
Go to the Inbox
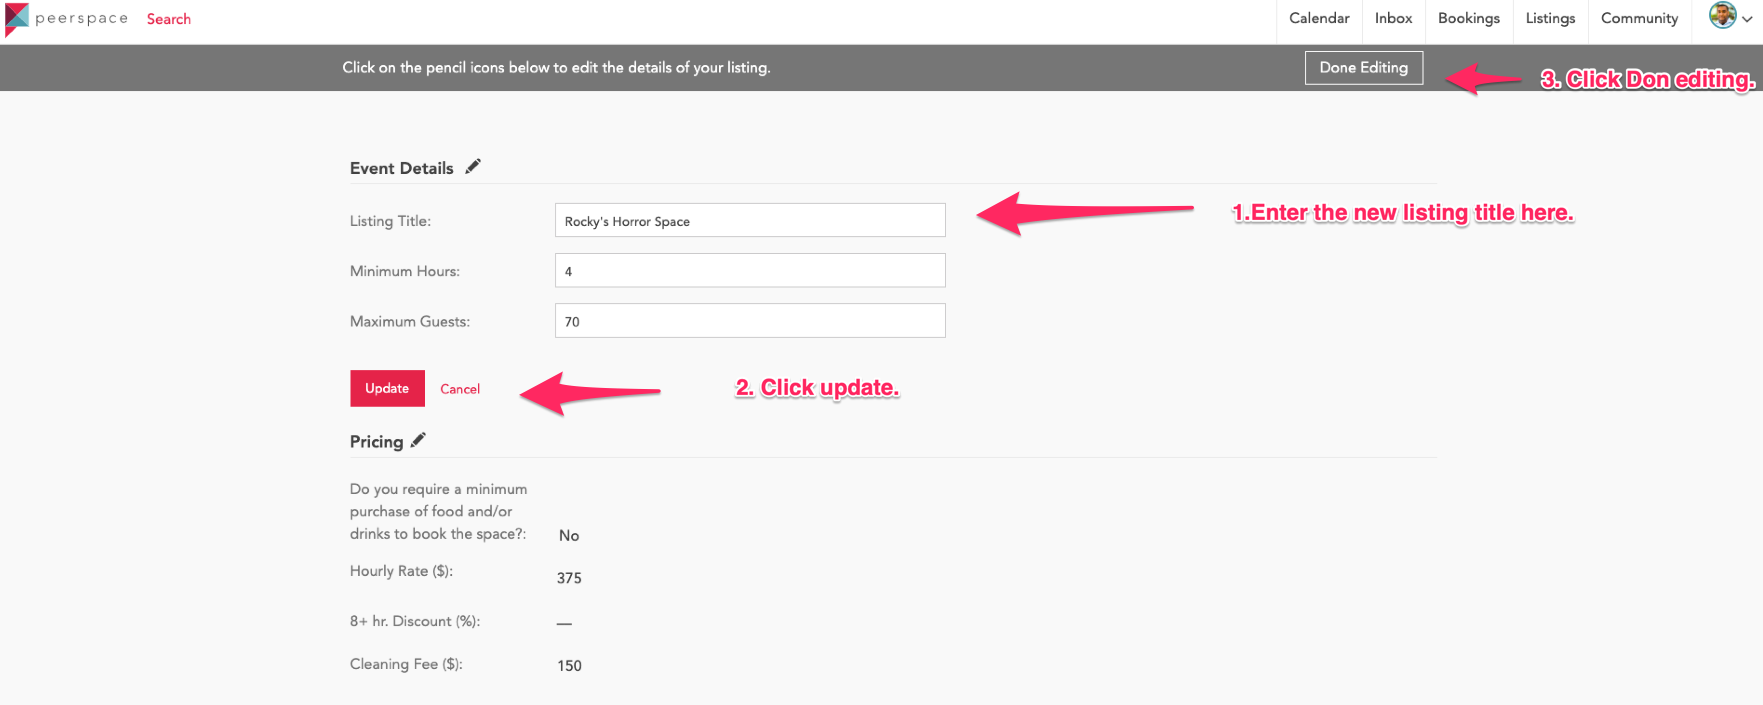(x=1393, y=18)
